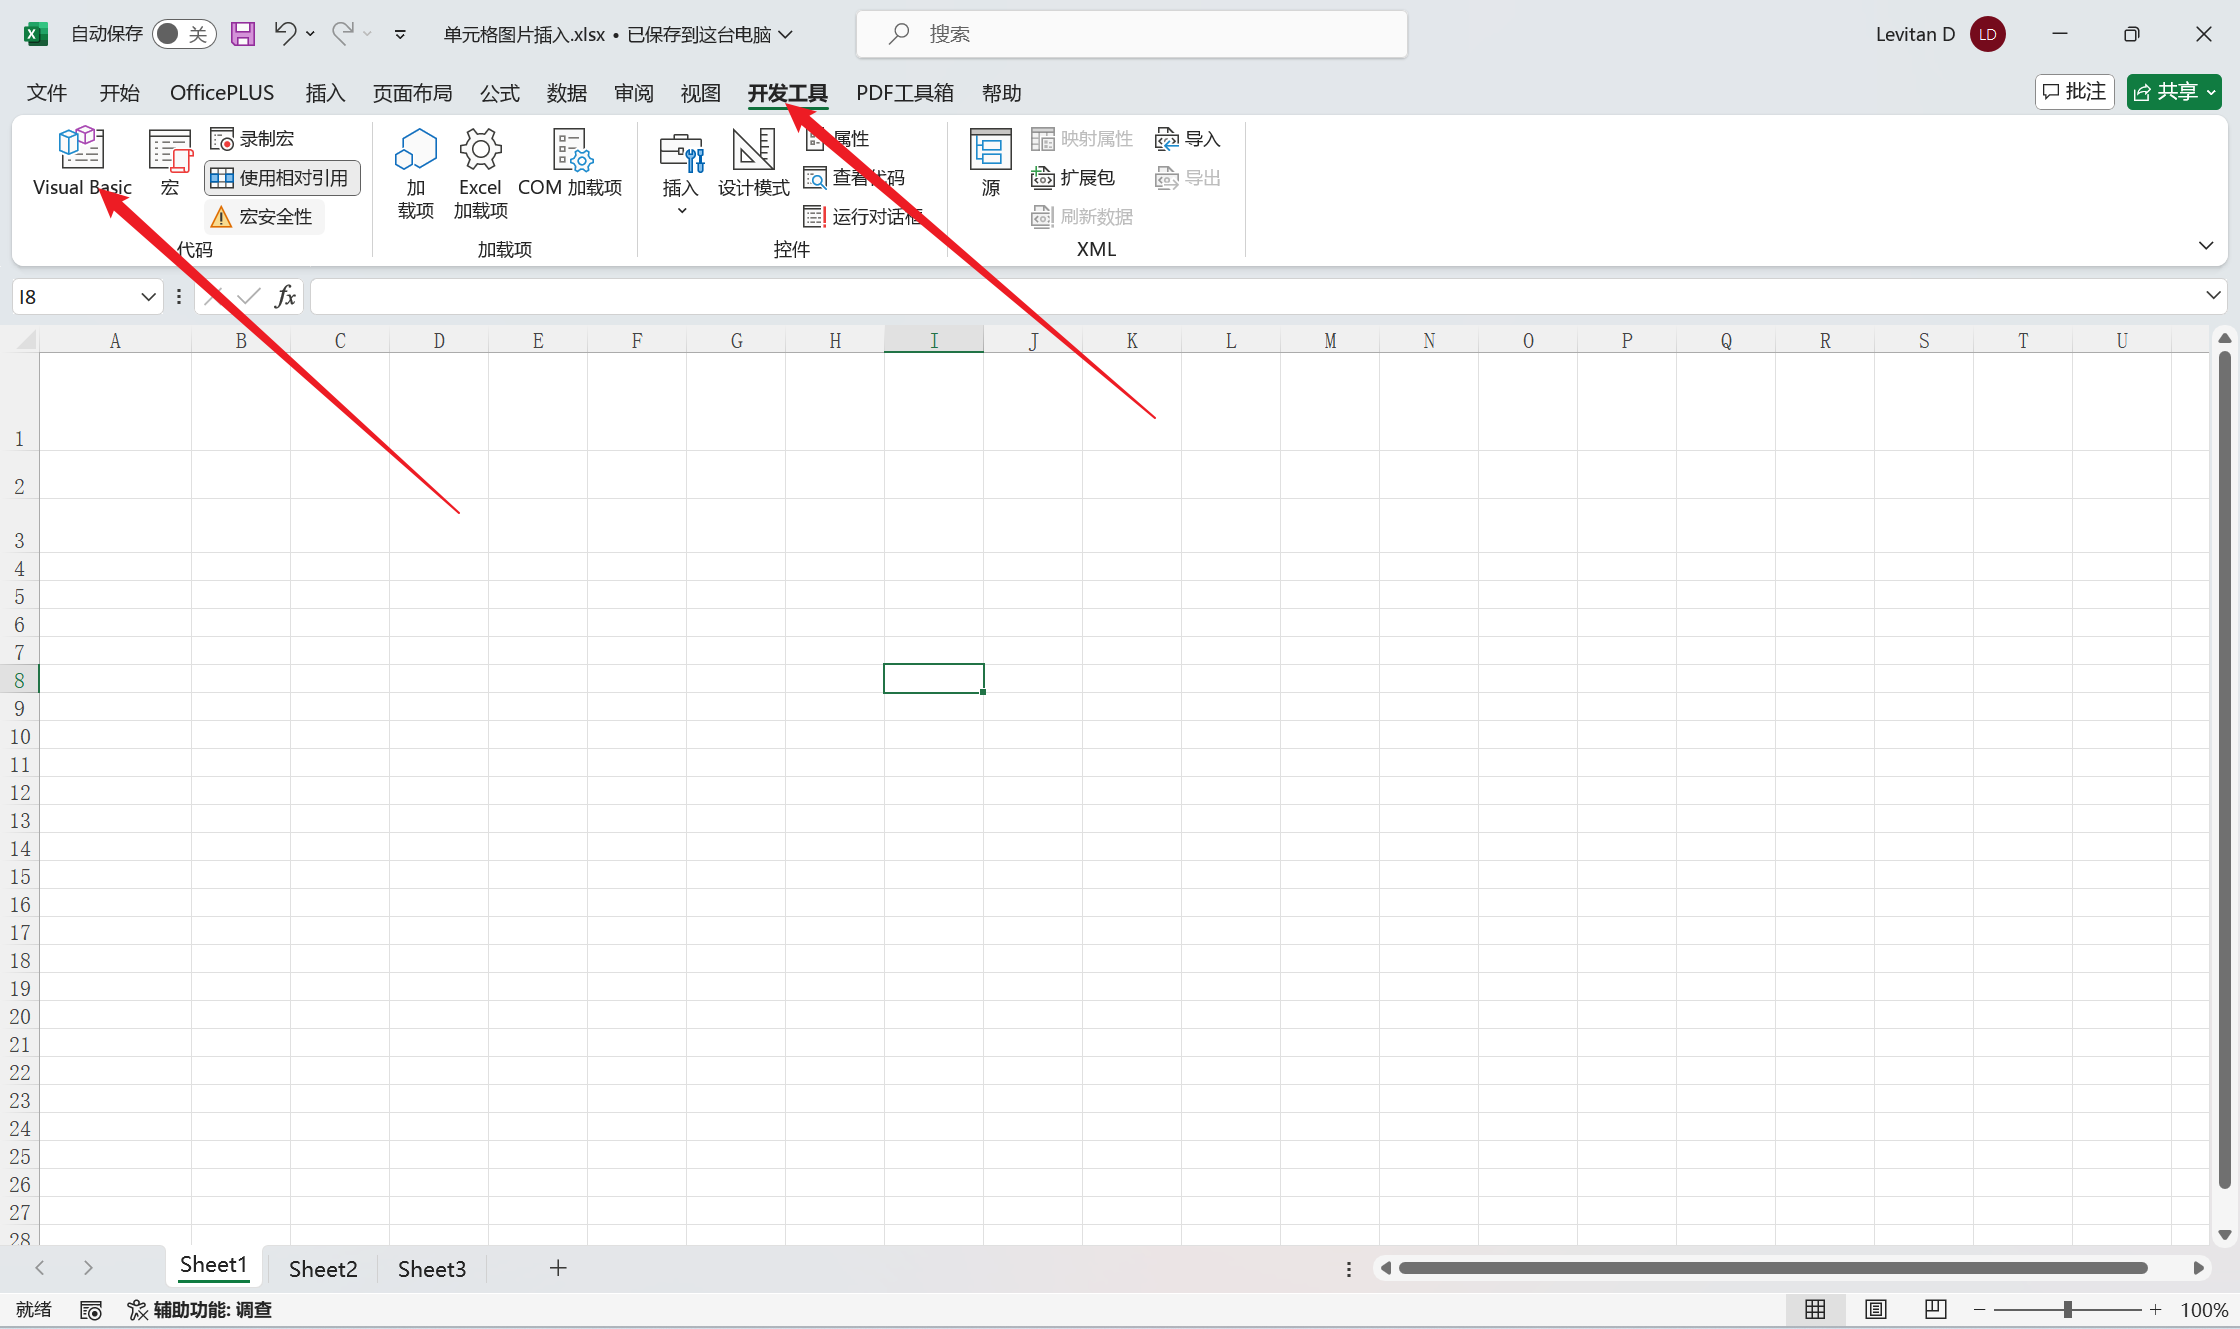Switch to Page Layout view in status bar
The height and width of the screenshot is (1329, 2240).
tap(1875, 1309)
